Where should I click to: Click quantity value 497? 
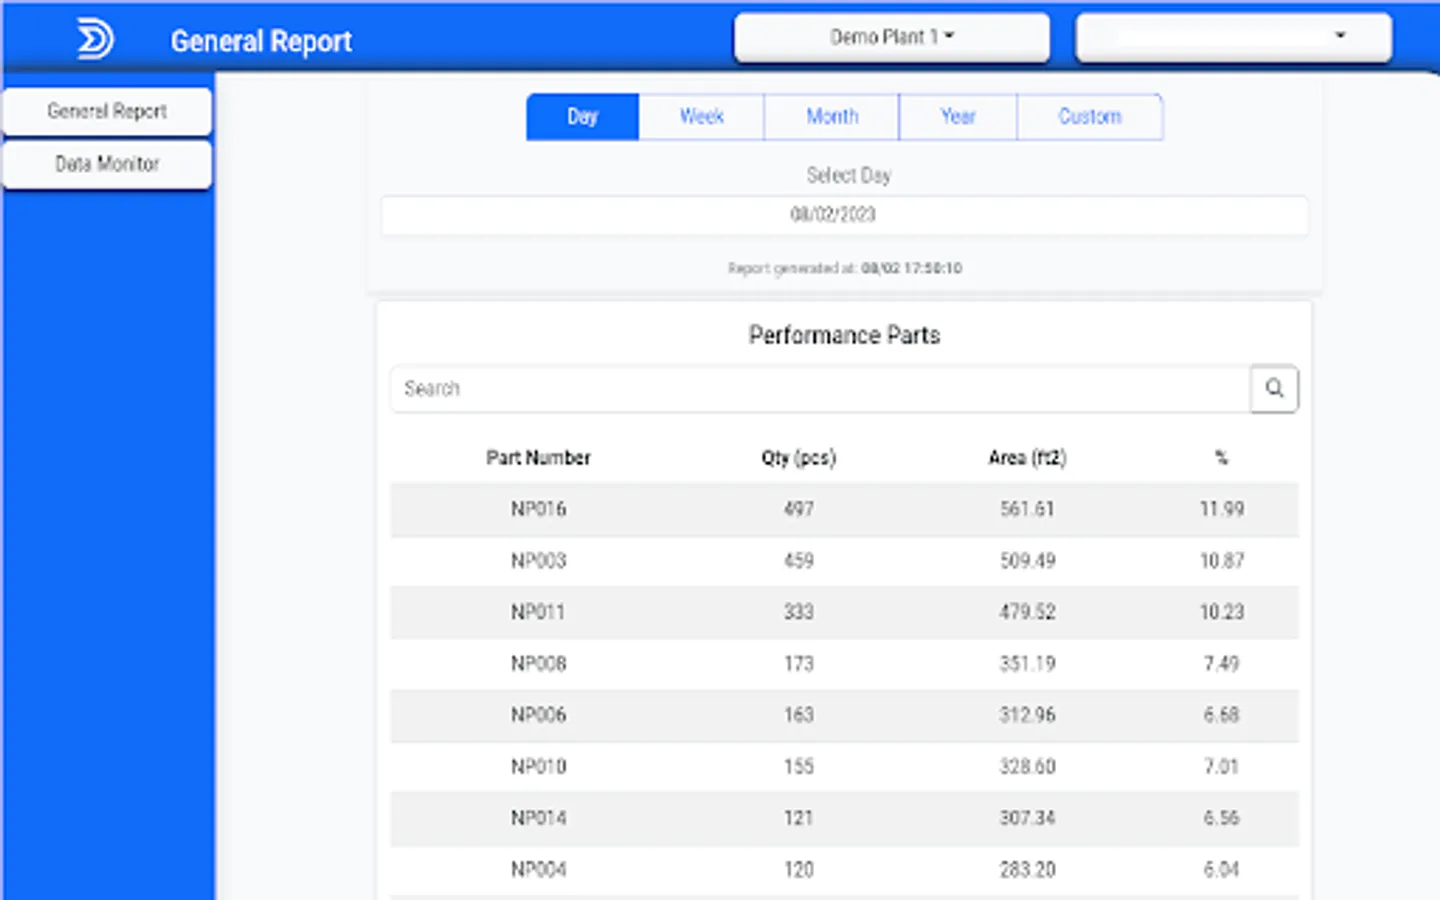coord(798,509)
